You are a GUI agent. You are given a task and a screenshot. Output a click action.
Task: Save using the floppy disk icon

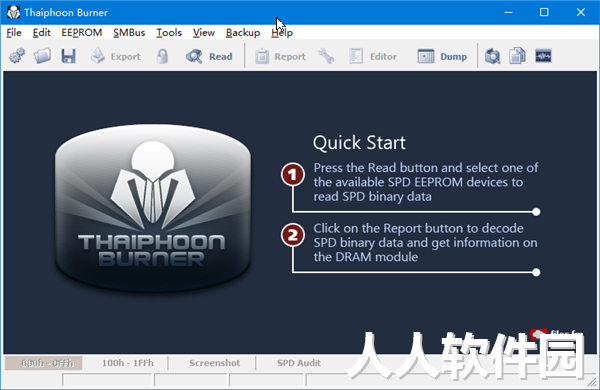click(68, 56)
